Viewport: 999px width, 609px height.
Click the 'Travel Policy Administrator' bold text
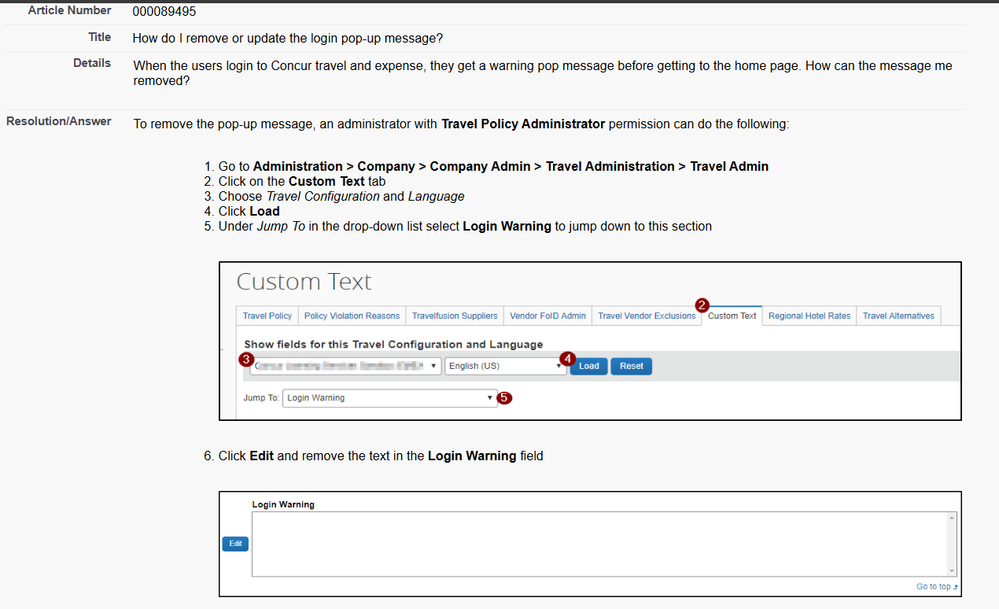point(523,124)
